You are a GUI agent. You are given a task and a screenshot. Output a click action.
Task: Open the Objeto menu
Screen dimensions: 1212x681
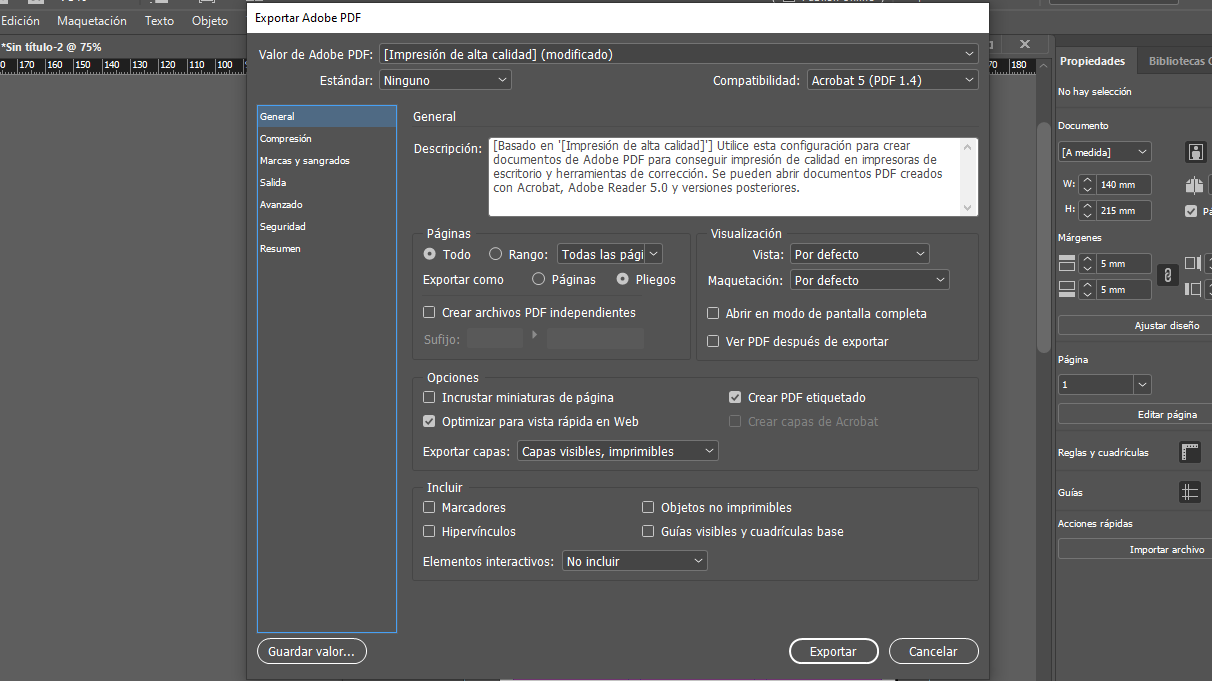pos(209,20)
